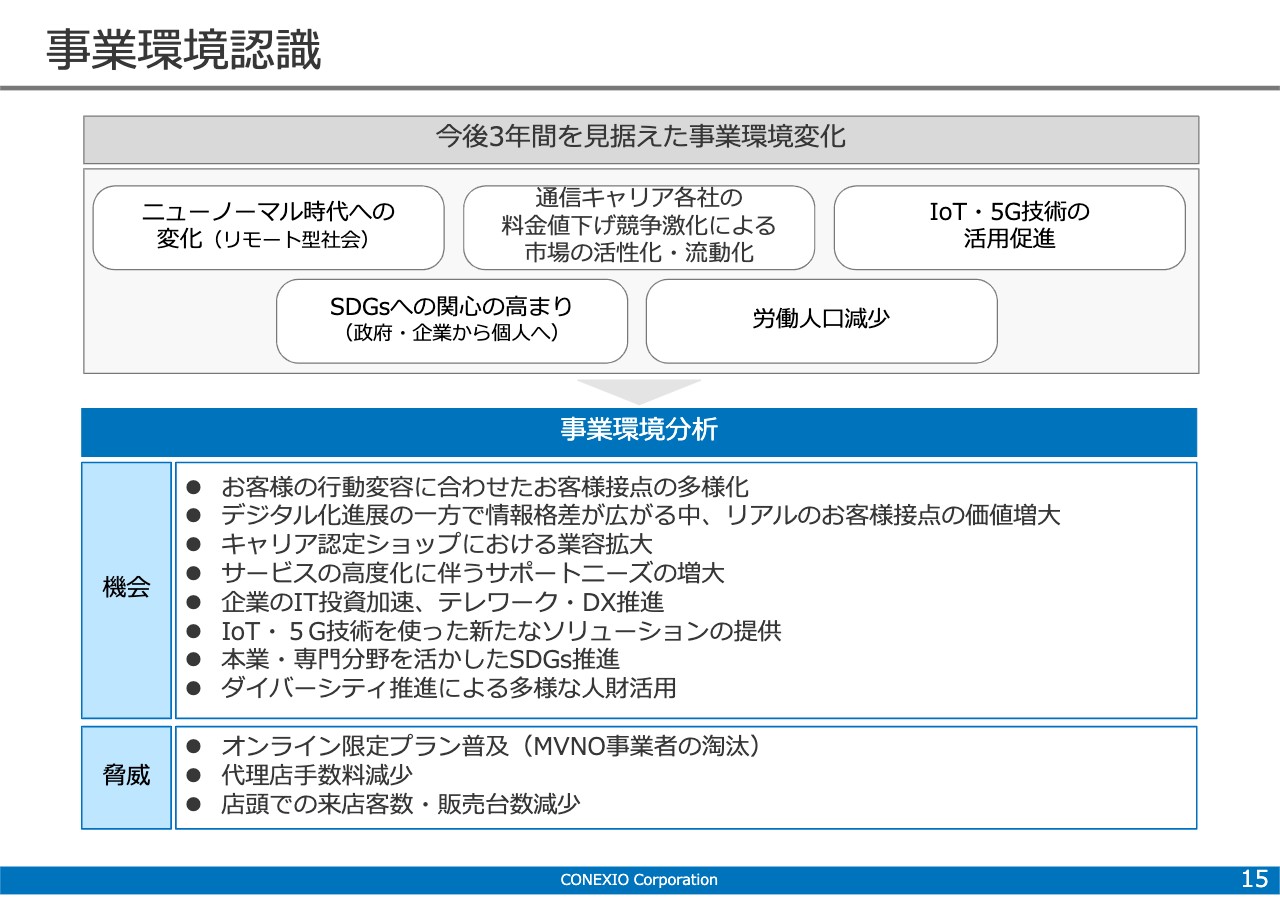
Task: Click the IoT・5G技術の活用促進 box
Action: 1009,227
